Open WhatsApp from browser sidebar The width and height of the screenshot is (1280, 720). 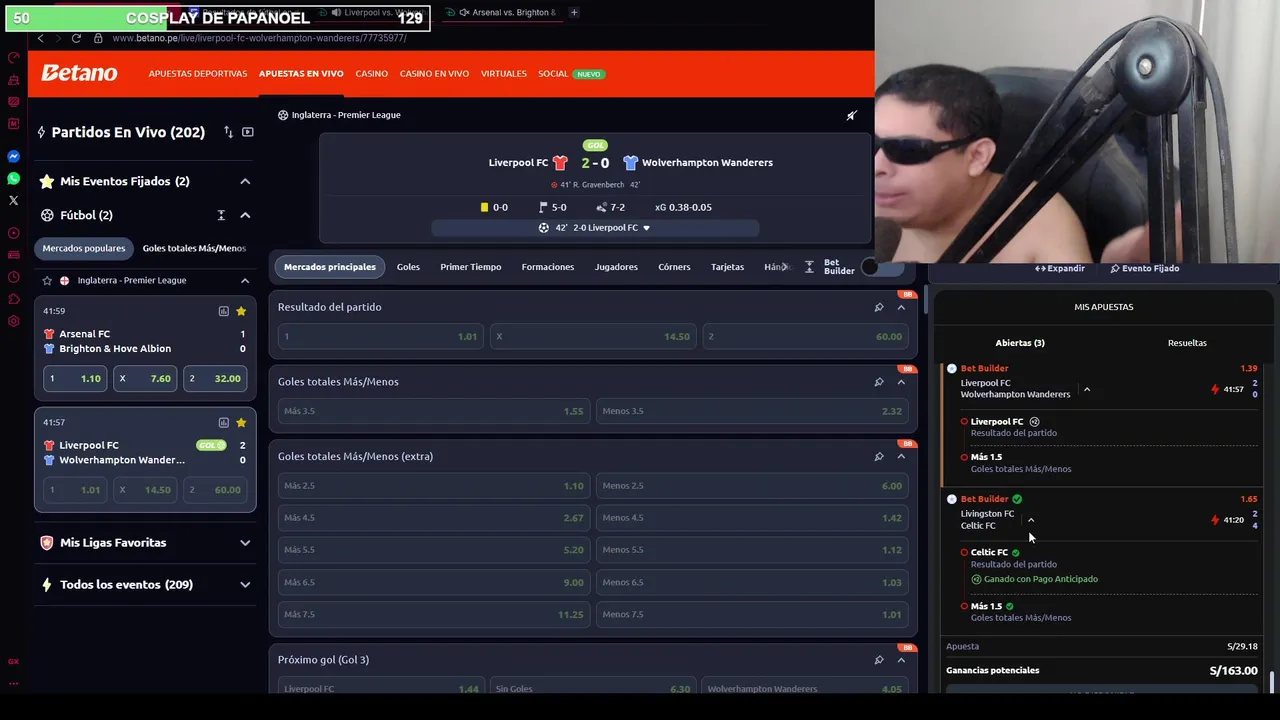click(14, 178)
